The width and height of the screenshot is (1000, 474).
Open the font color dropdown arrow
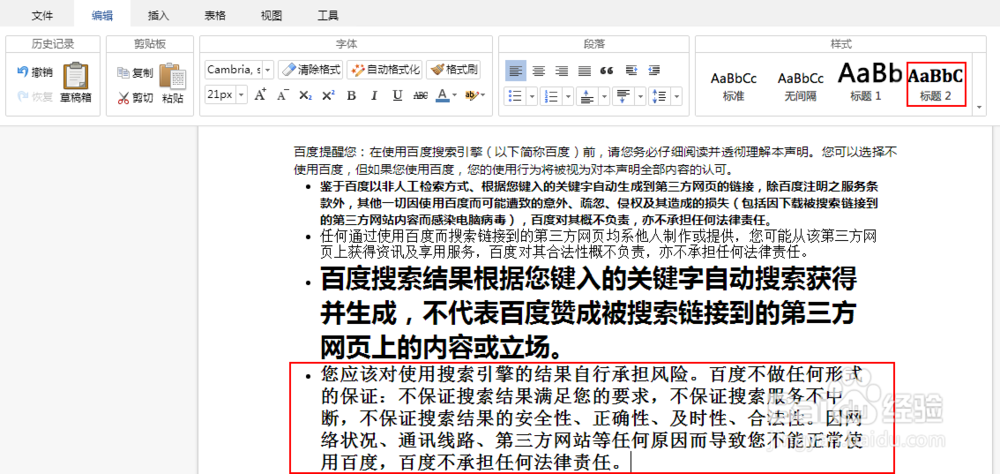coord(454,95)
